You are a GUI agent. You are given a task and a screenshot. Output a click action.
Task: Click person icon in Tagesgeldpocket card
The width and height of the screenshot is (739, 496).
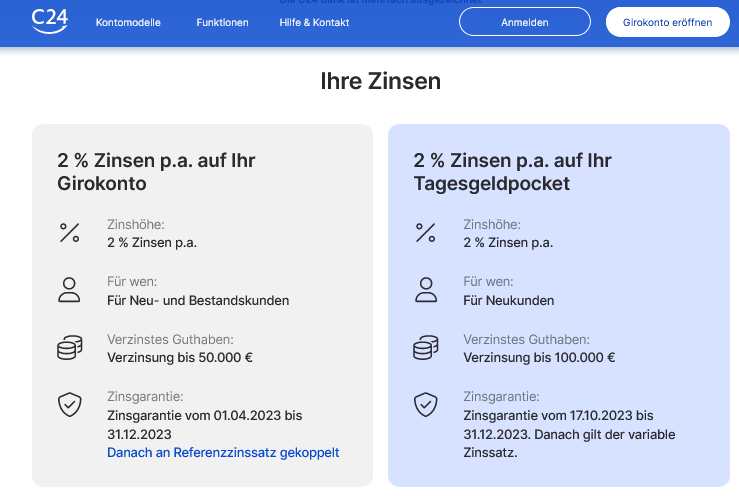[x=426, y=289]
